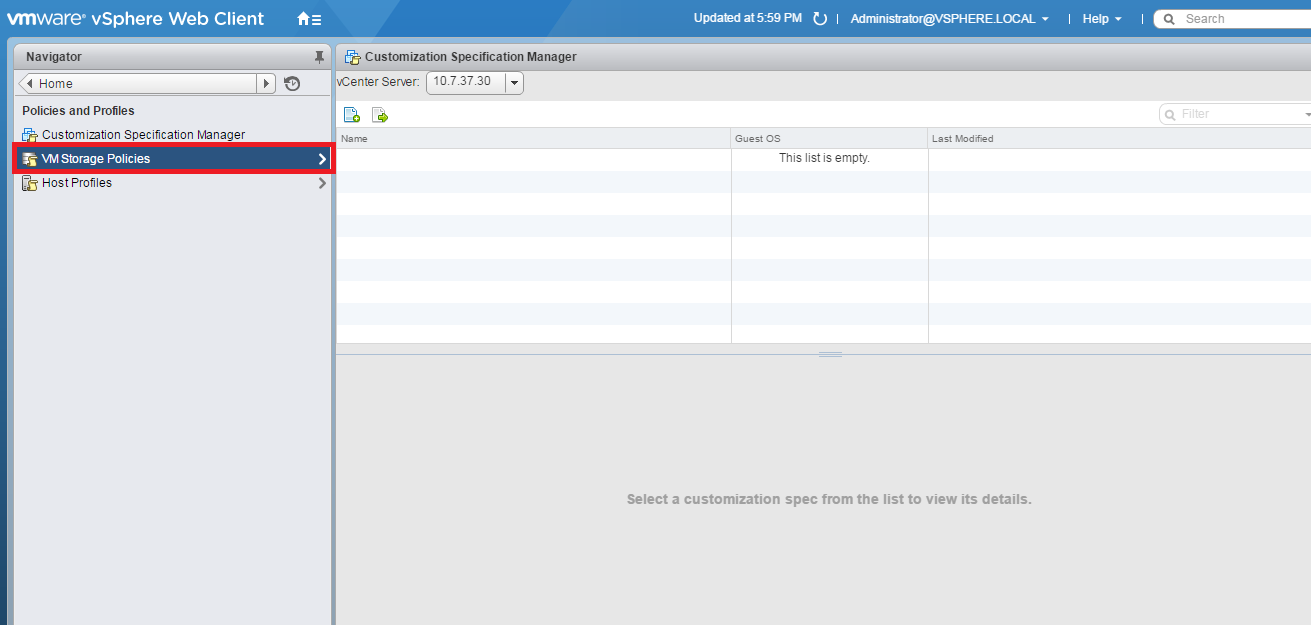Screen dimensions: 1311x625
Task: Open the Help dropdown menu
Action: pyautogui.click(x=1102, y=19)
